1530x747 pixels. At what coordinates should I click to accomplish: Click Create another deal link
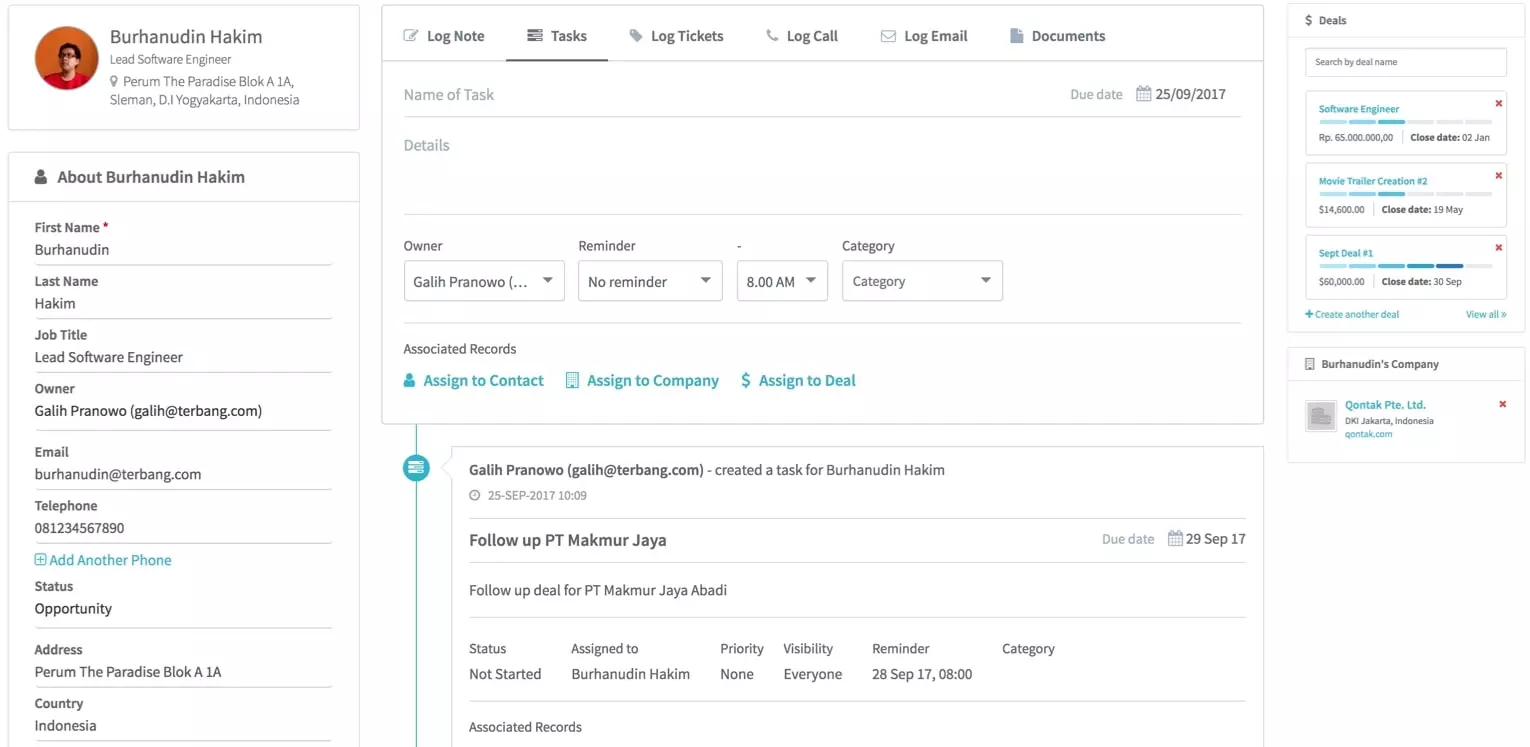tap(1352, 314)
